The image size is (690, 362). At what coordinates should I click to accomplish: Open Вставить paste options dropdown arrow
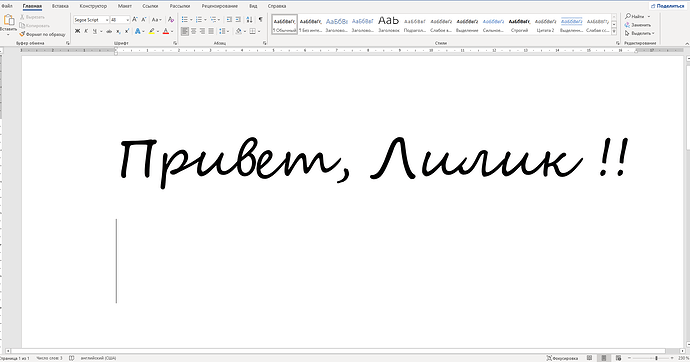(8, 34)
